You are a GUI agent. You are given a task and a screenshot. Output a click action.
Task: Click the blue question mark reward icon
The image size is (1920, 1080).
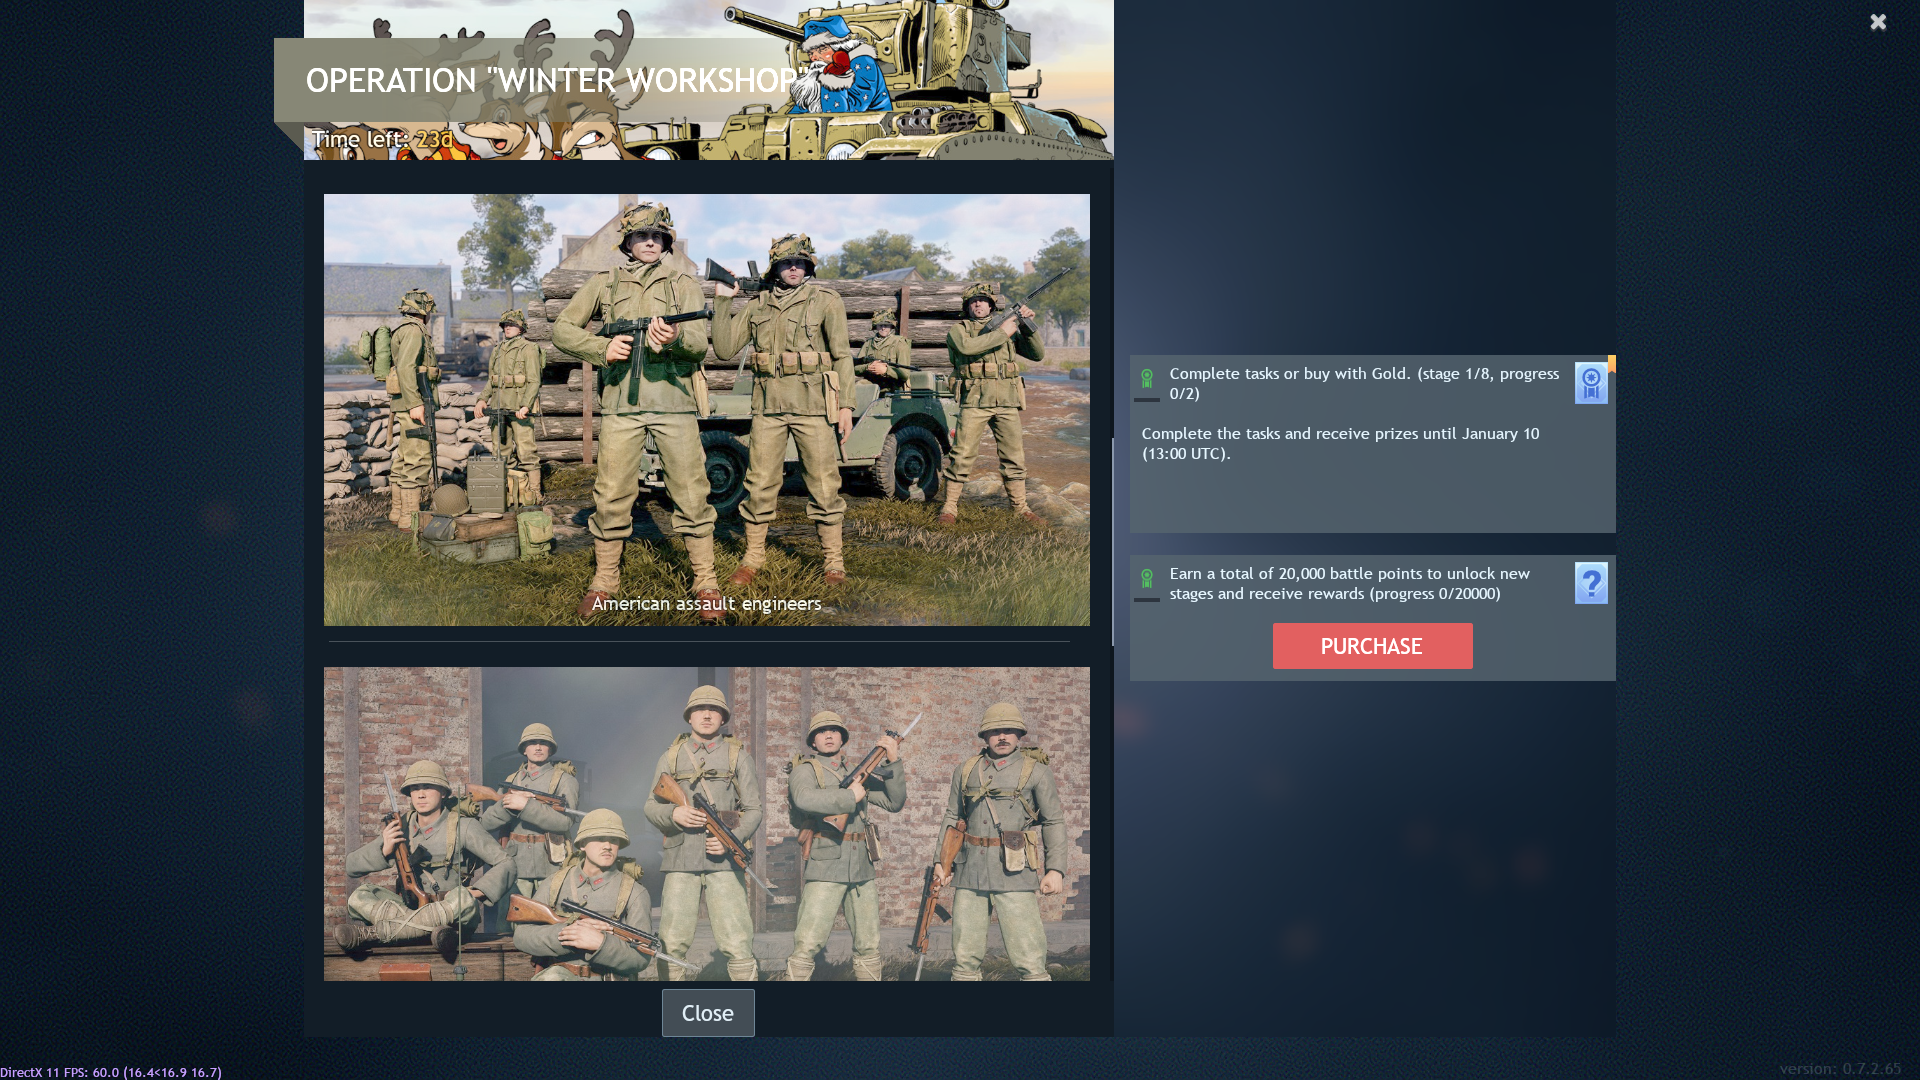pyautogui.click(x=1590, y=583)
